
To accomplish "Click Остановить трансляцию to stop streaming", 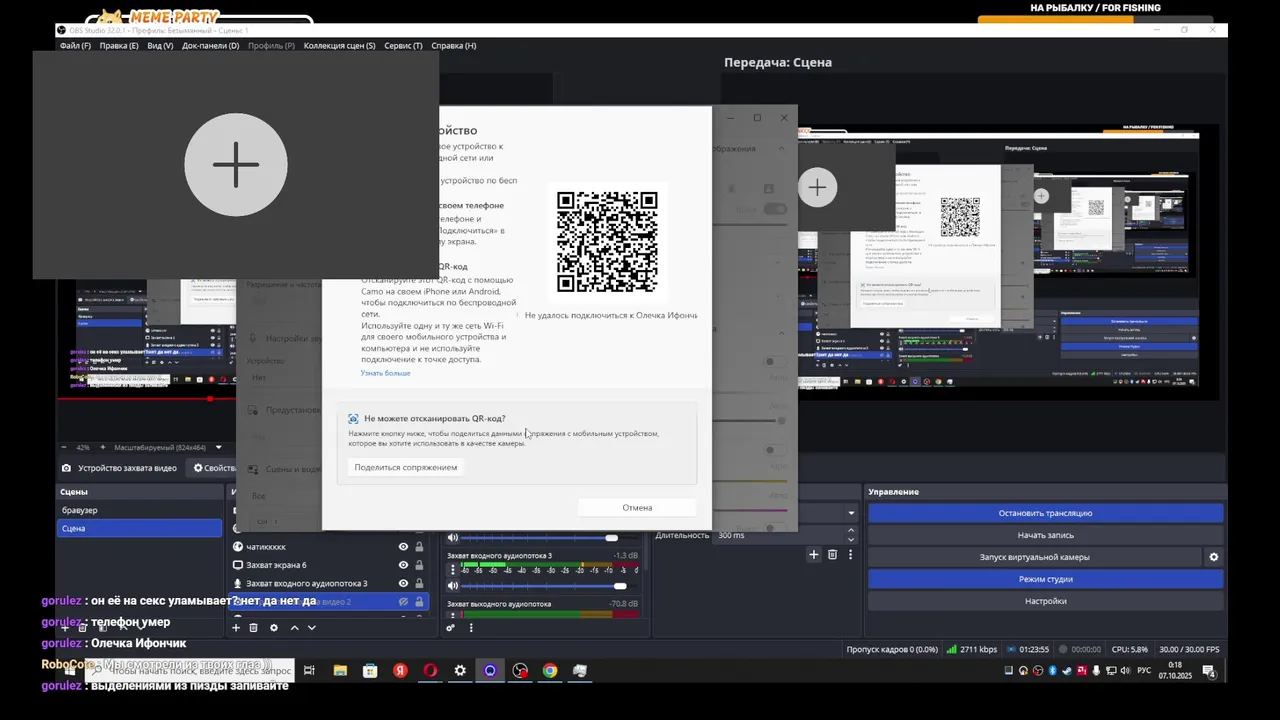I will point(1045,513).
